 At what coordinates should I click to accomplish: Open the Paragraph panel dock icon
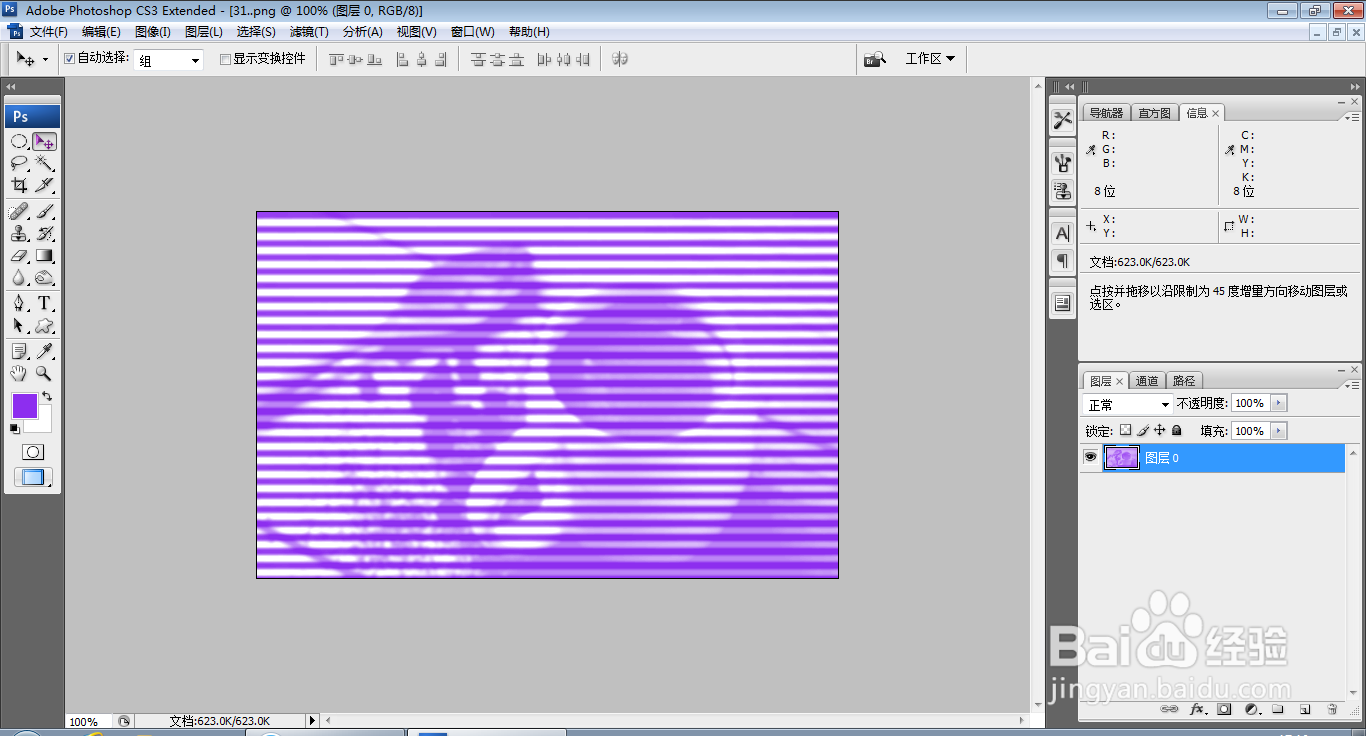(x=1062, y=261)
